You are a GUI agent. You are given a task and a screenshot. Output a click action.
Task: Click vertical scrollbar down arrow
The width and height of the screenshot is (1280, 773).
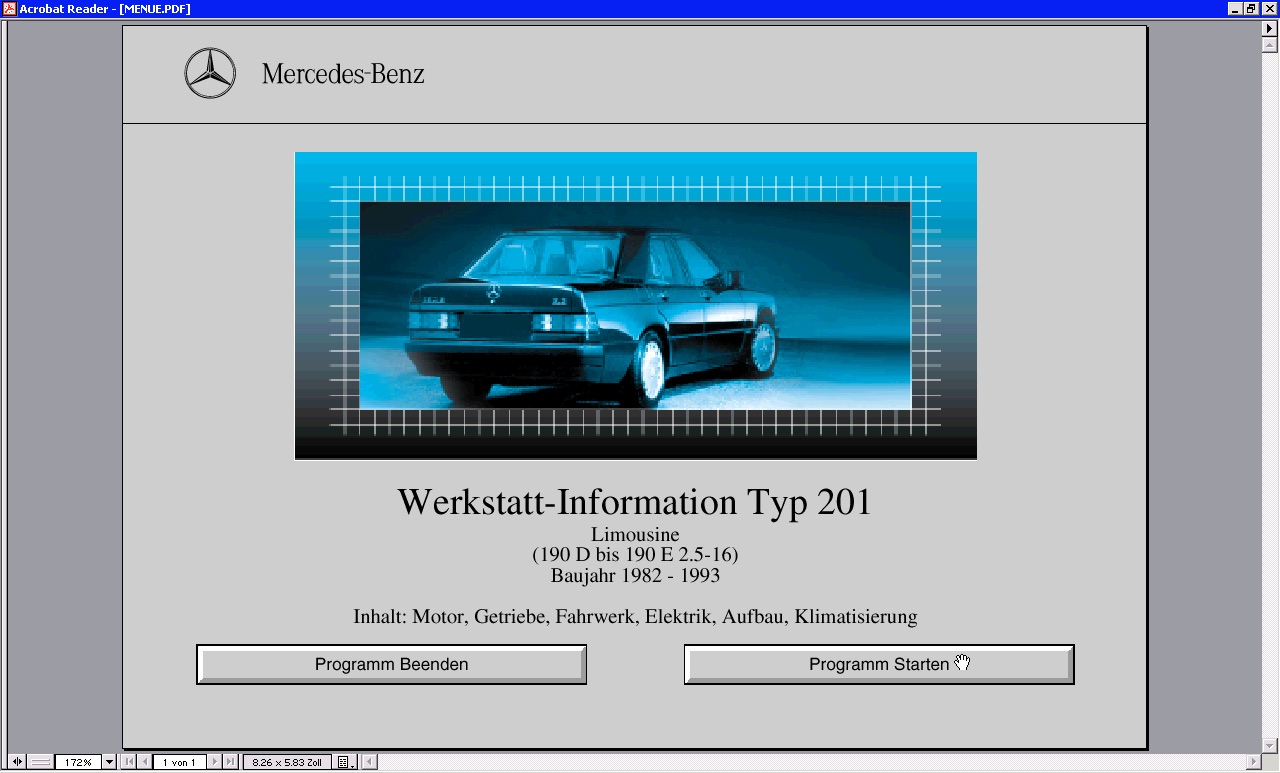(1271, 746)
